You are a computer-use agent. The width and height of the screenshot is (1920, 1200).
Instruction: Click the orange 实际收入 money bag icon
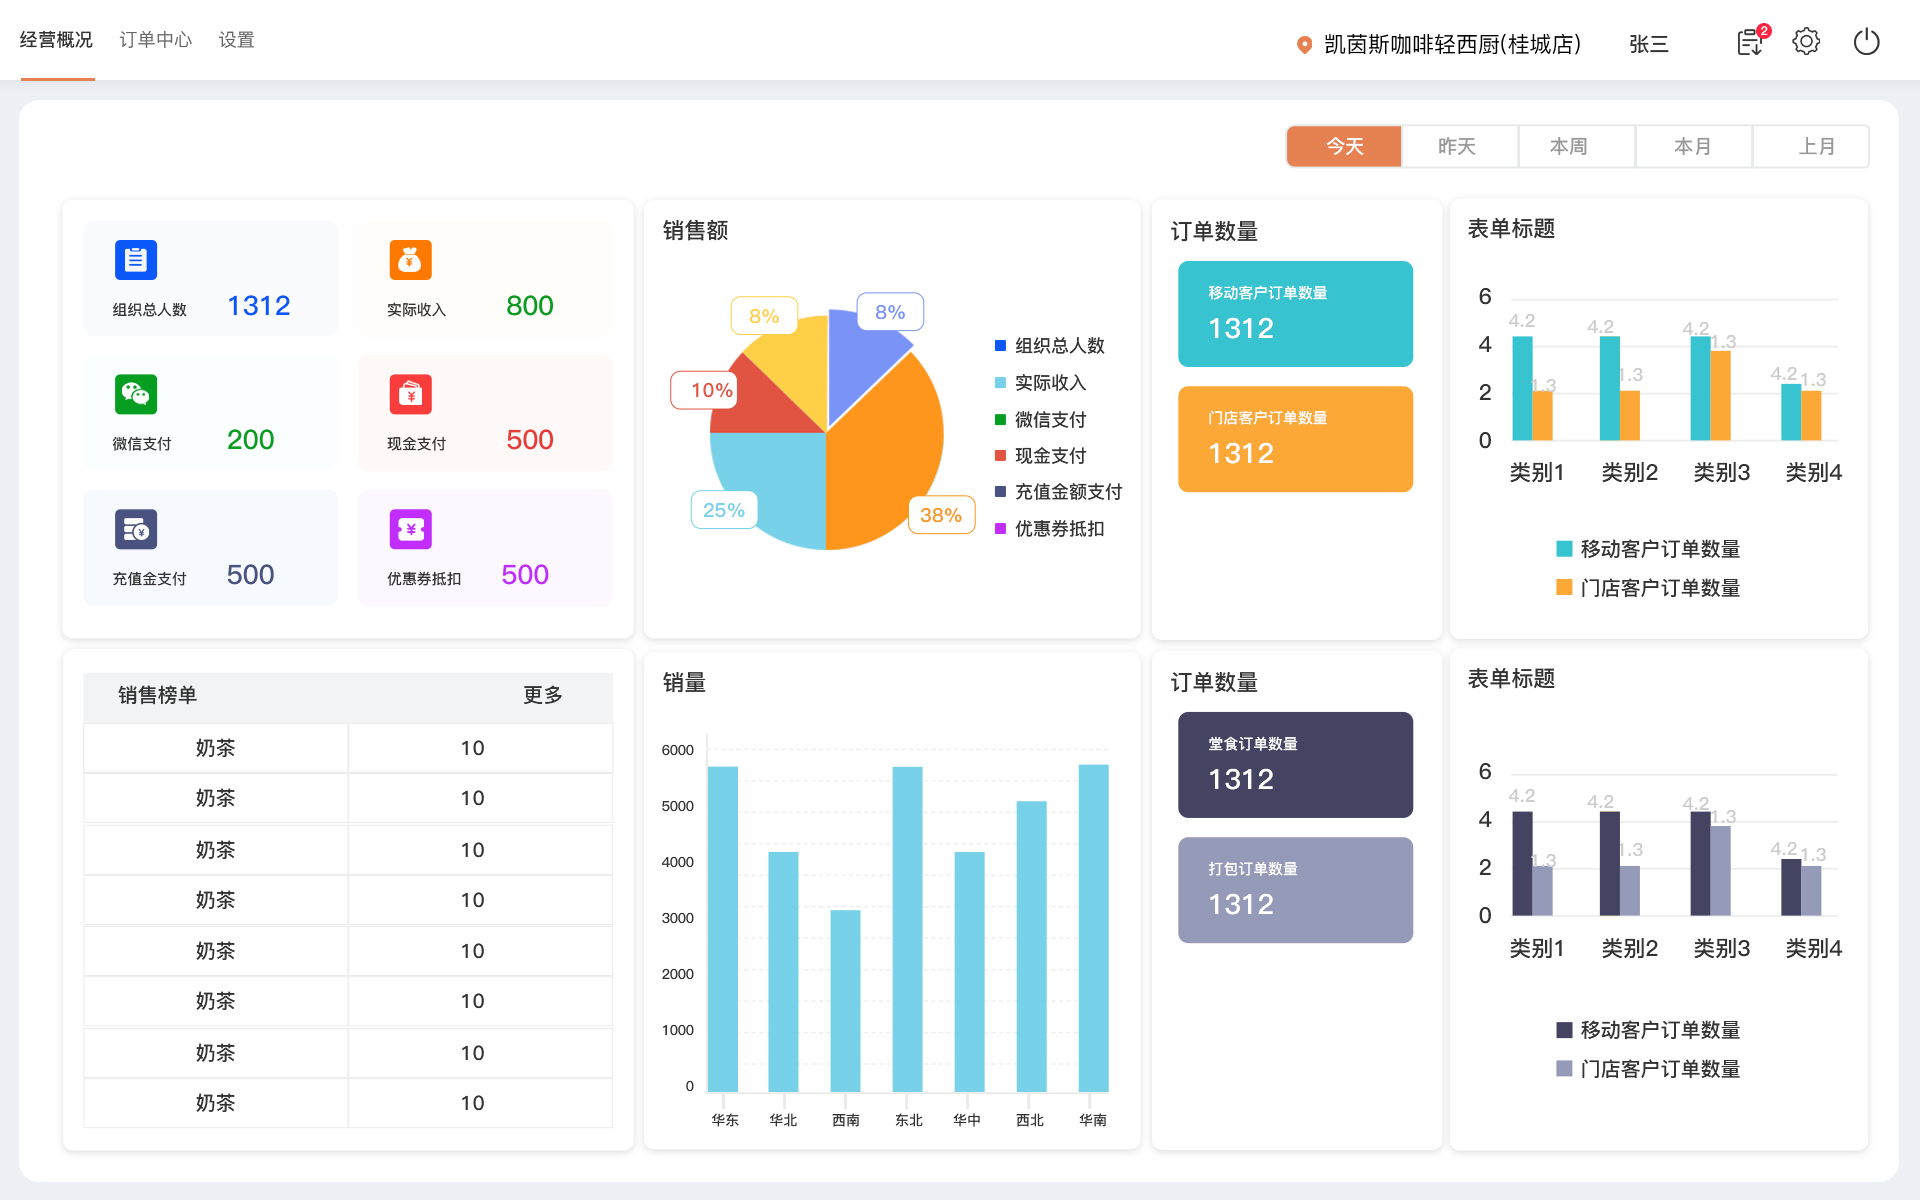coord(410,260)
